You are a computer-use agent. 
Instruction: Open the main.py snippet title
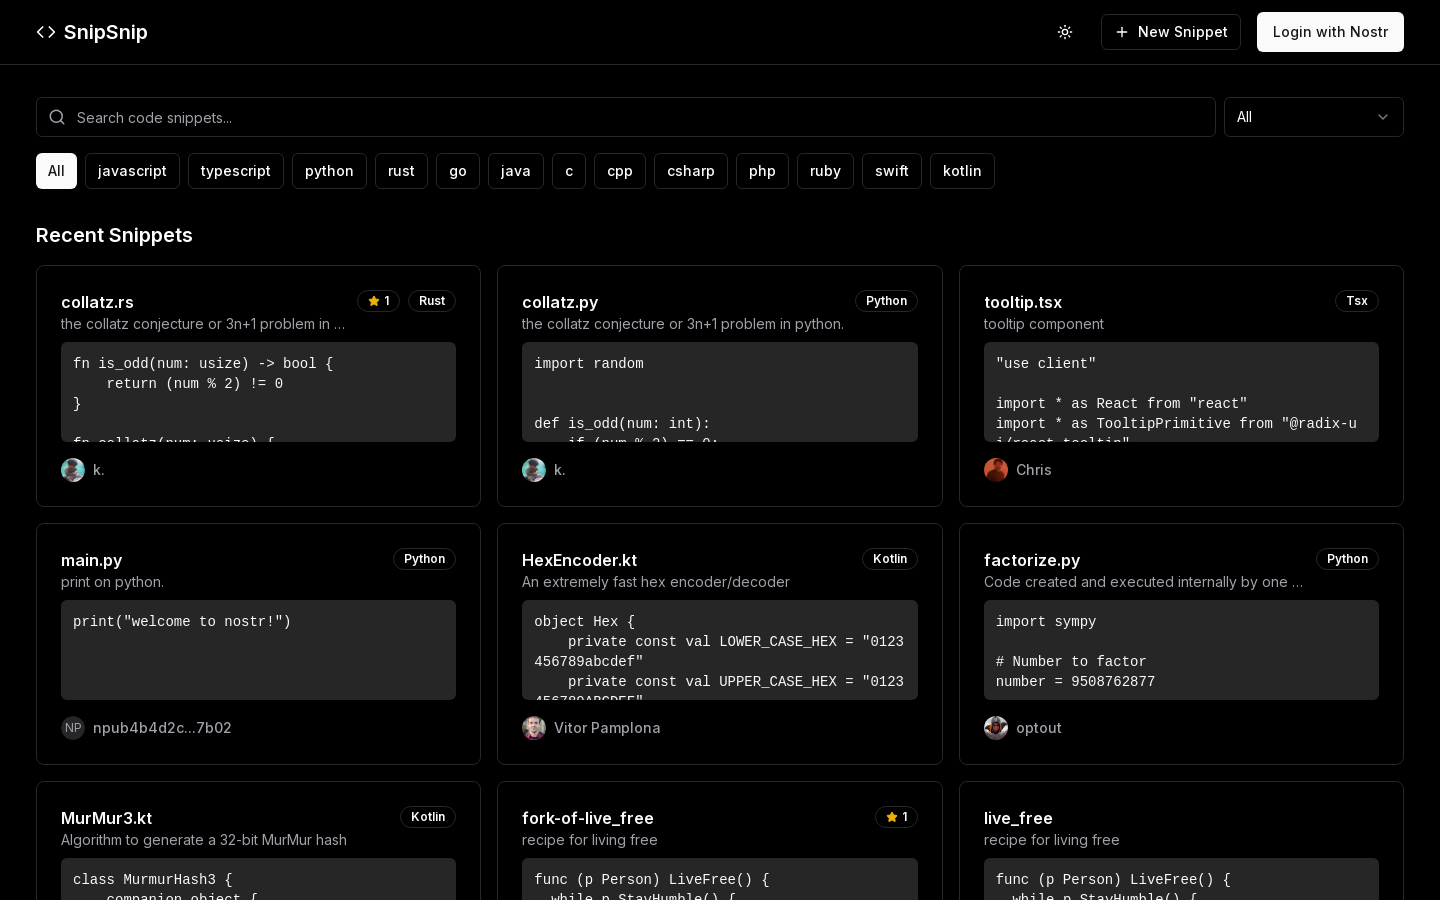click(92, 560)
